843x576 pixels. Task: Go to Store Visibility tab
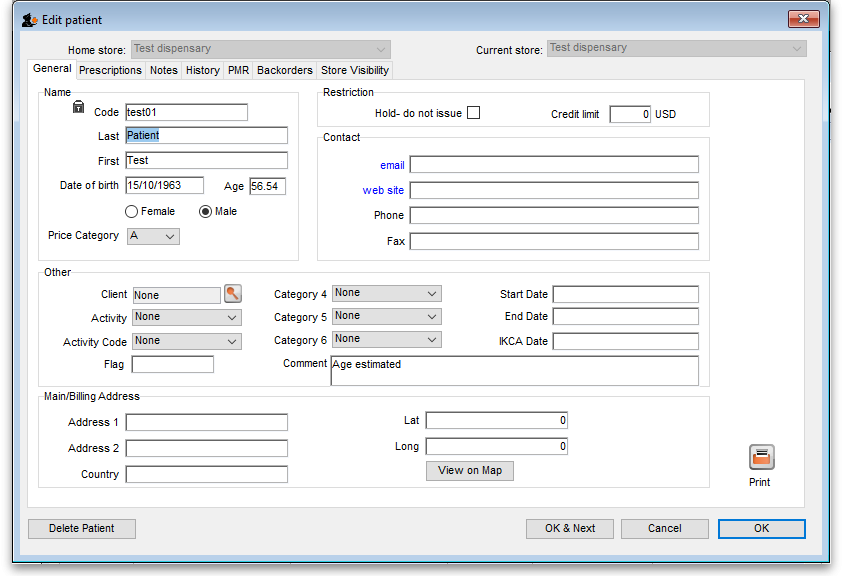pyautogui.click(x=354, y=70)
